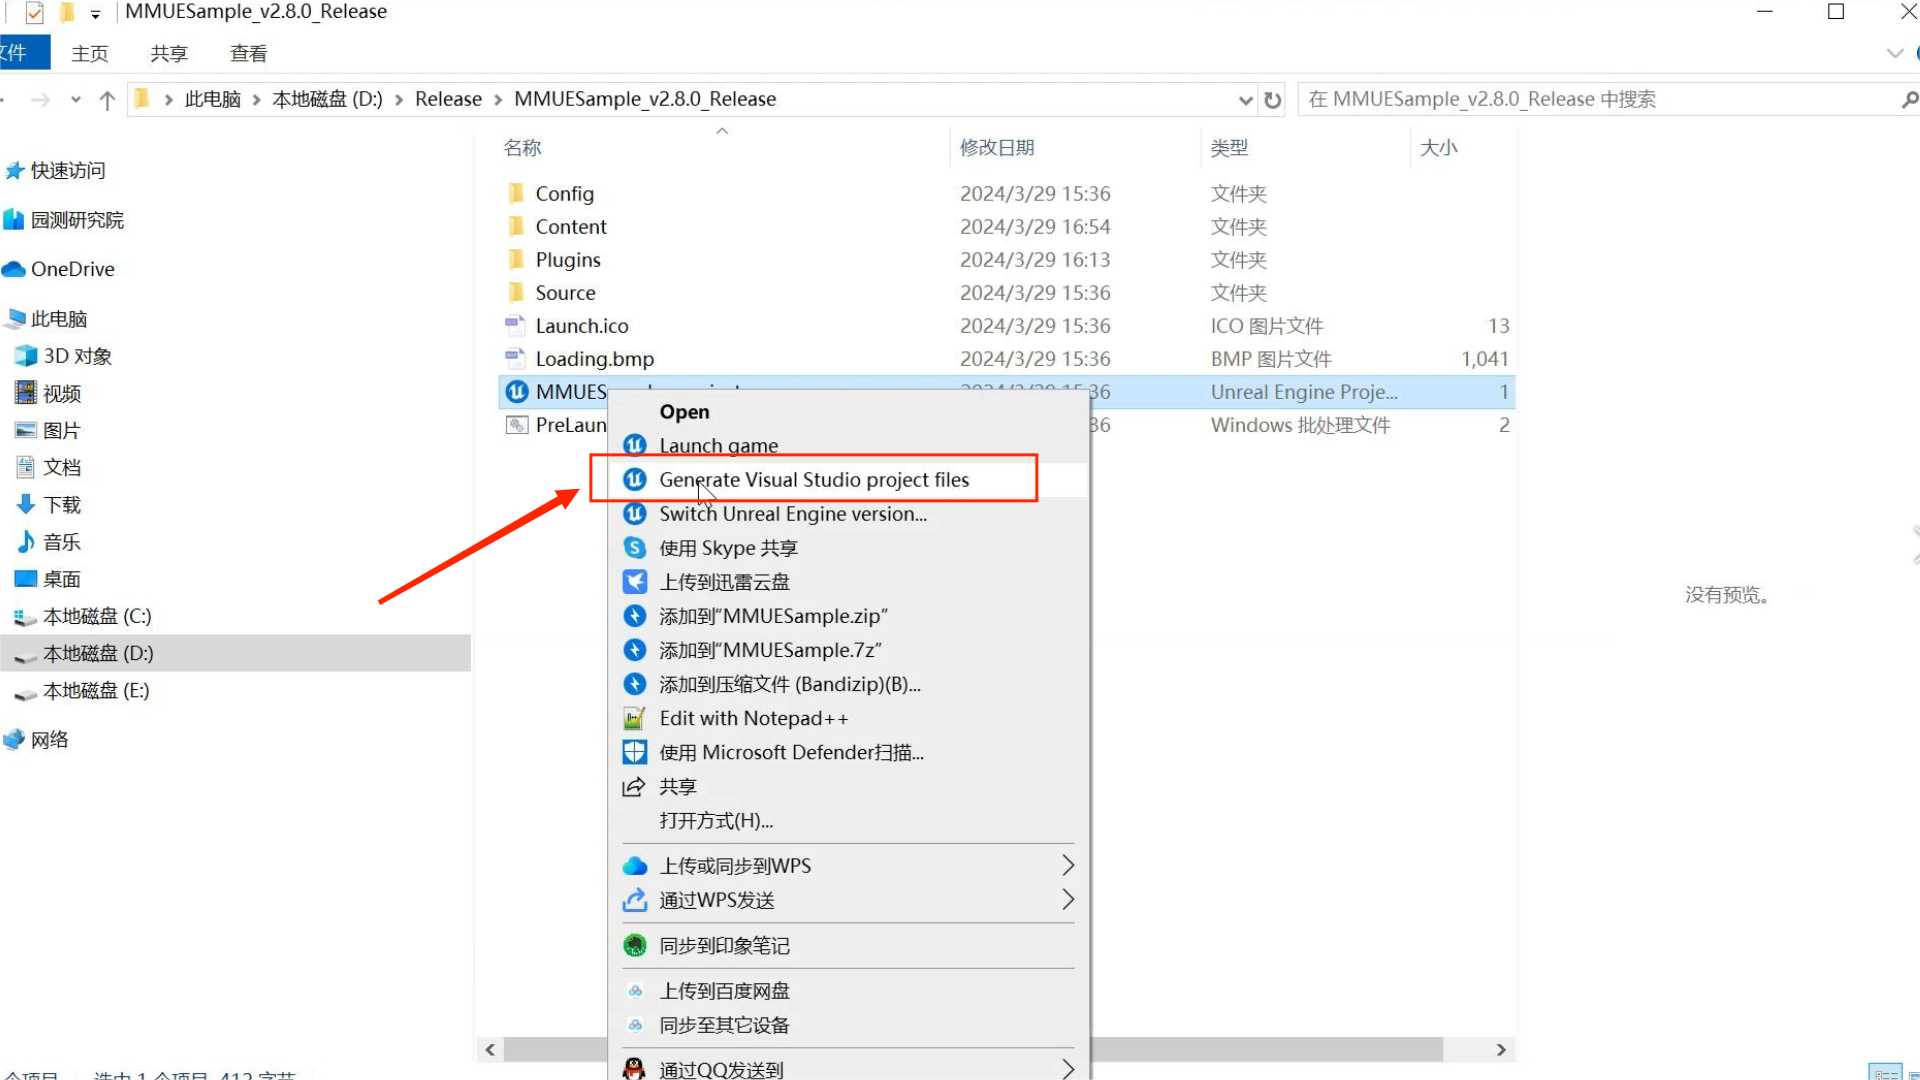This screenshot has height=1080, width=1920.
Task: Click the Evernote elephant icon
Action: (635, 945)
